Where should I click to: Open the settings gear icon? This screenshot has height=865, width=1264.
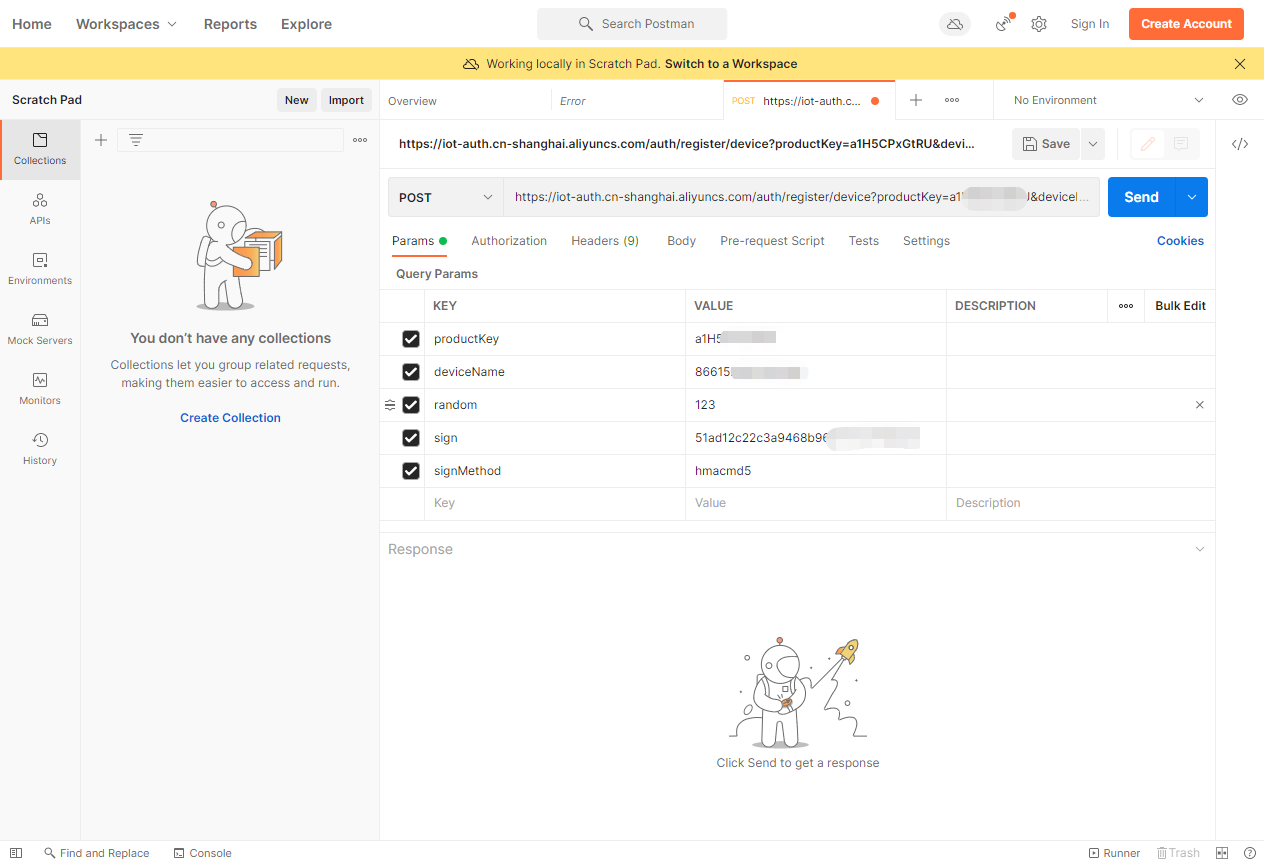[1039, 24]
